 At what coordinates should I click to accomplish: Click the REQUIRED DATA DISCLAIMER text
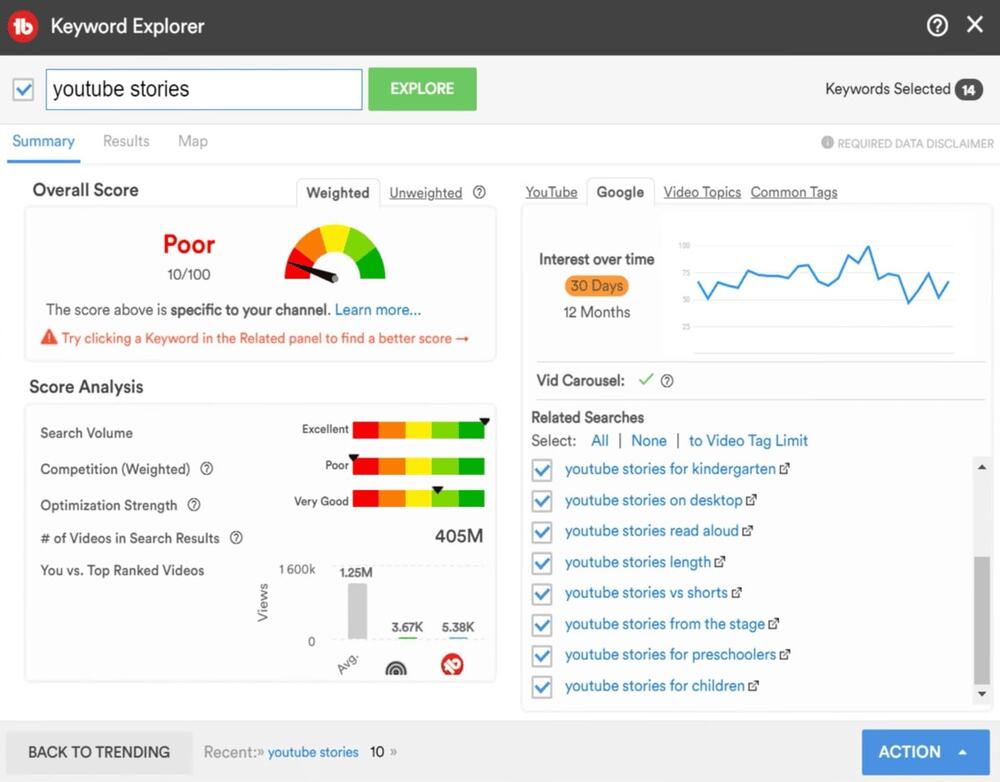tap(915, 144)
